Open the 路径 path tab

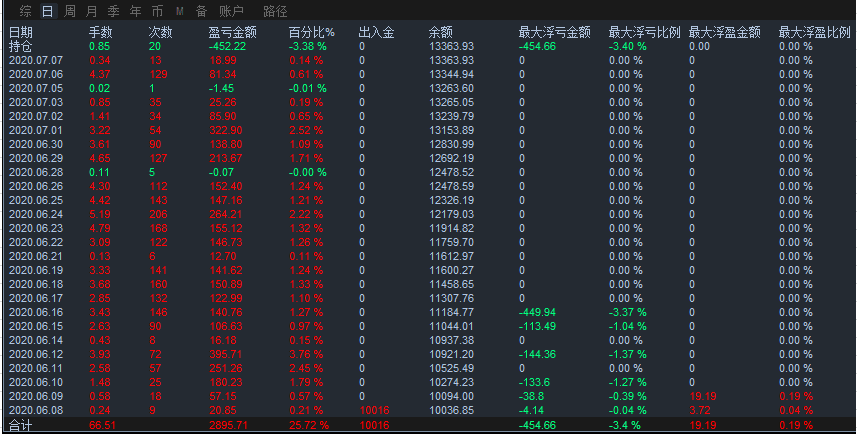point(275,11)
